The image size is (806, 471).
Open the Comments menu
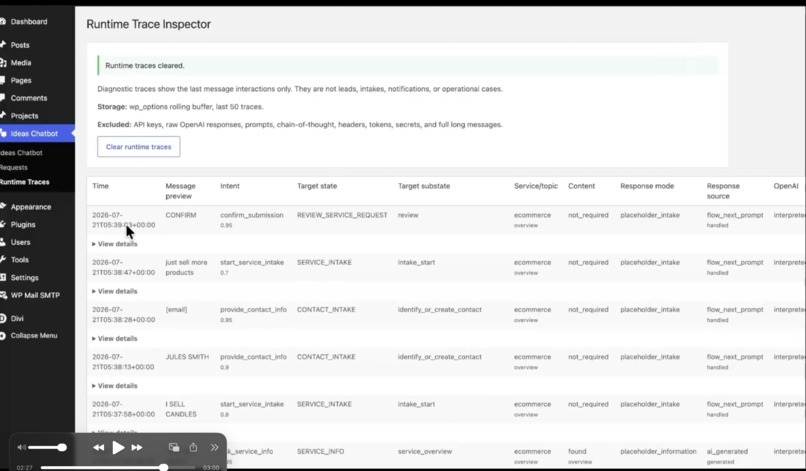29,98
